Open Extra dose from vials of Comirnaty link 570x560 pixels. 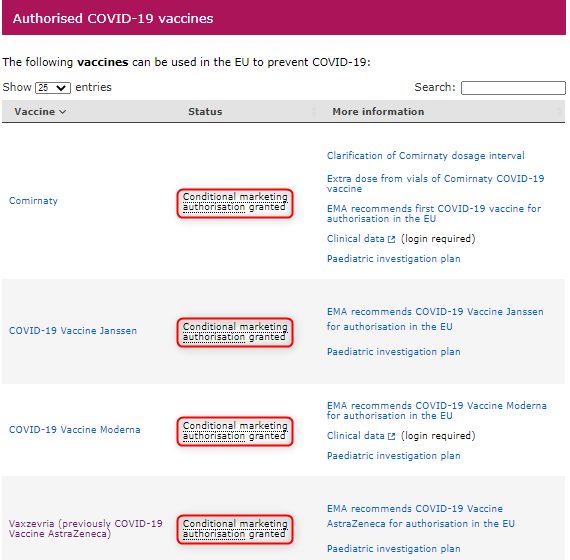point(435,184)
